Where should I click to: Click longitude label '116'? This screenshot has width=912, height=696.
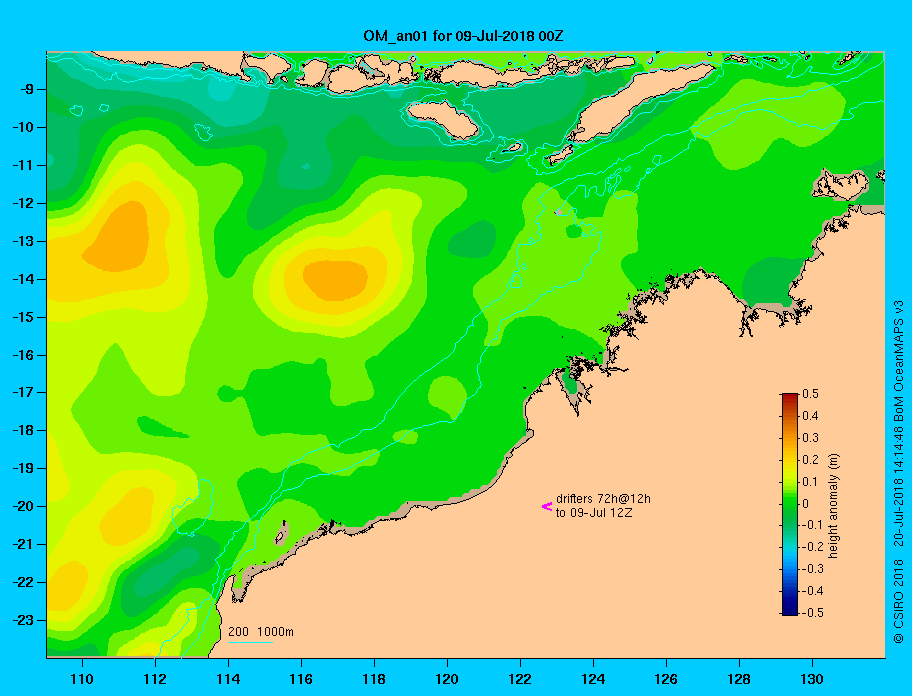(x=301, y=679)
